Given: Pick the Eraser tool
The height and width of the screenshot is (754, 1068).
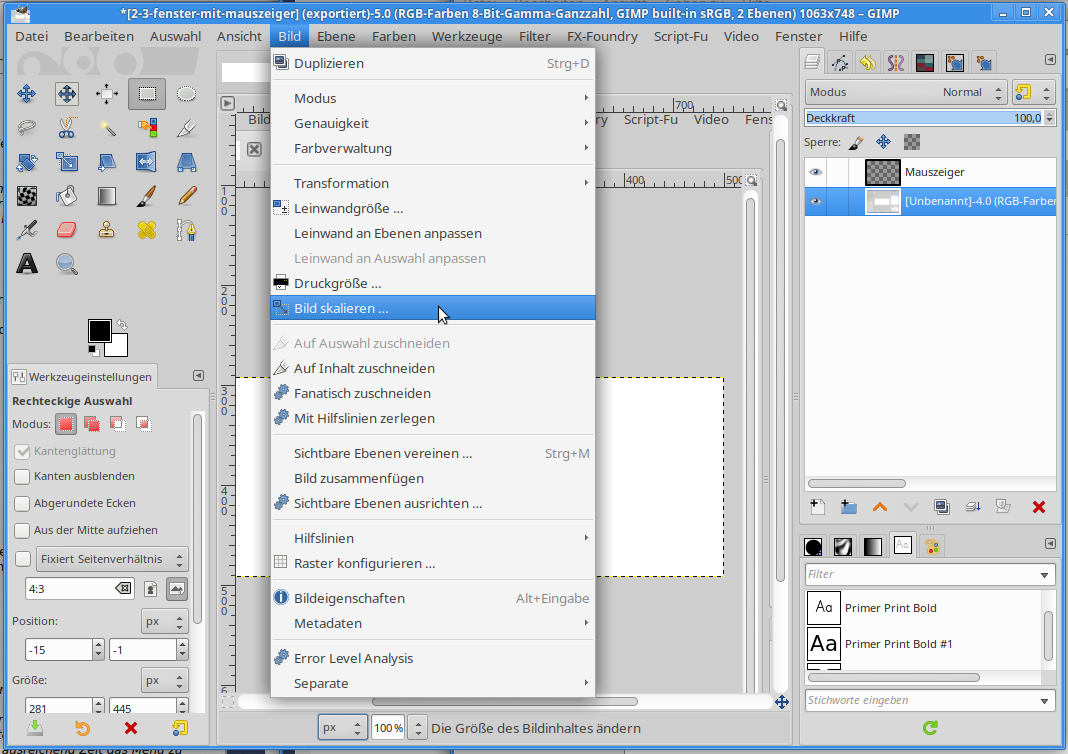Looking at the screenshot, I should 67,230.
